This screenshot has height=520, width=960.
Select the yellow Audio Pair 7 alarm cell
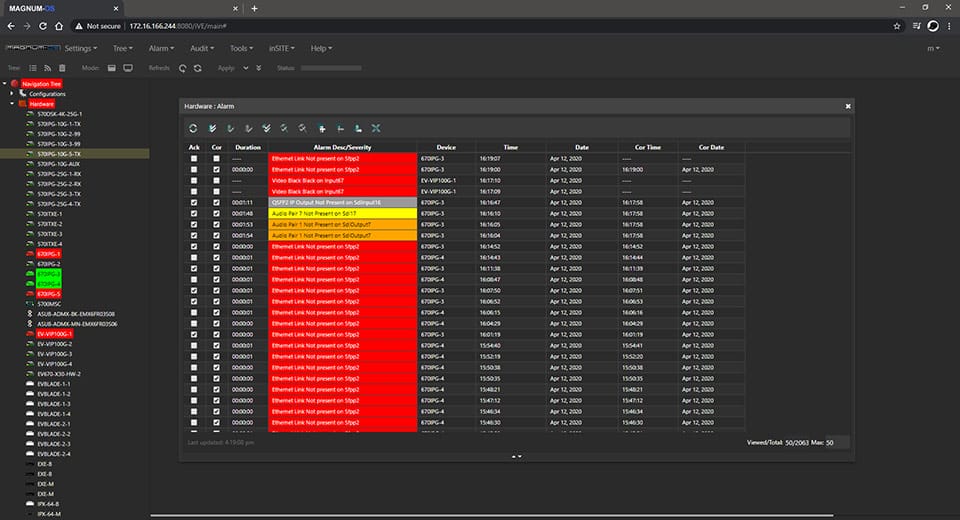click(343, 214)
